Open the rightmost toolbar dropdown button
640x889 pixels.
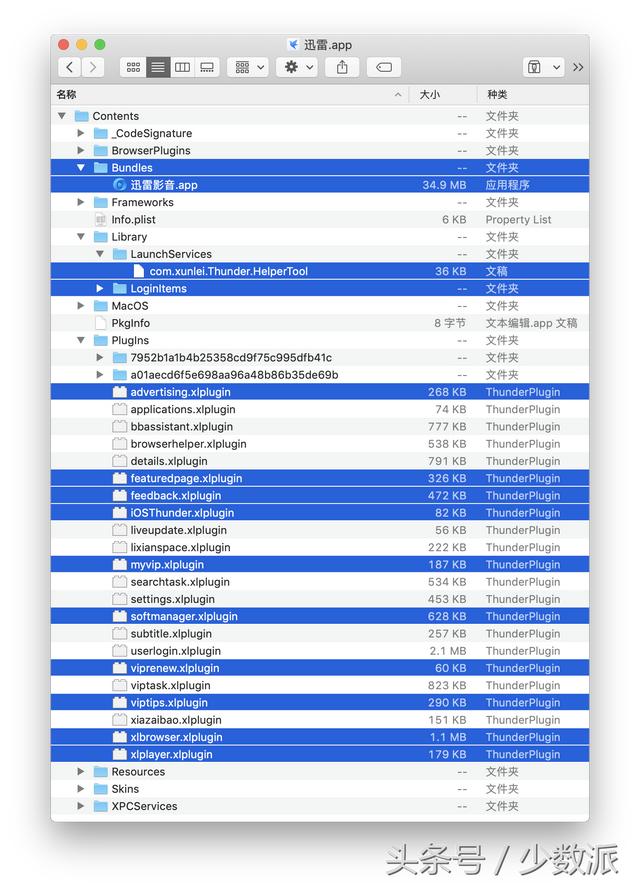(x=543, y=67)
